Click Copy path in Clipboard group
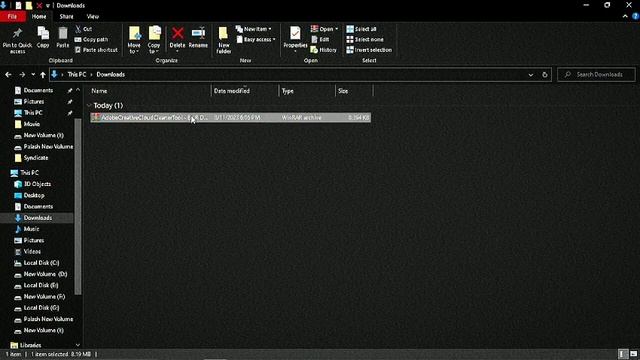 (x=91, y=40)
